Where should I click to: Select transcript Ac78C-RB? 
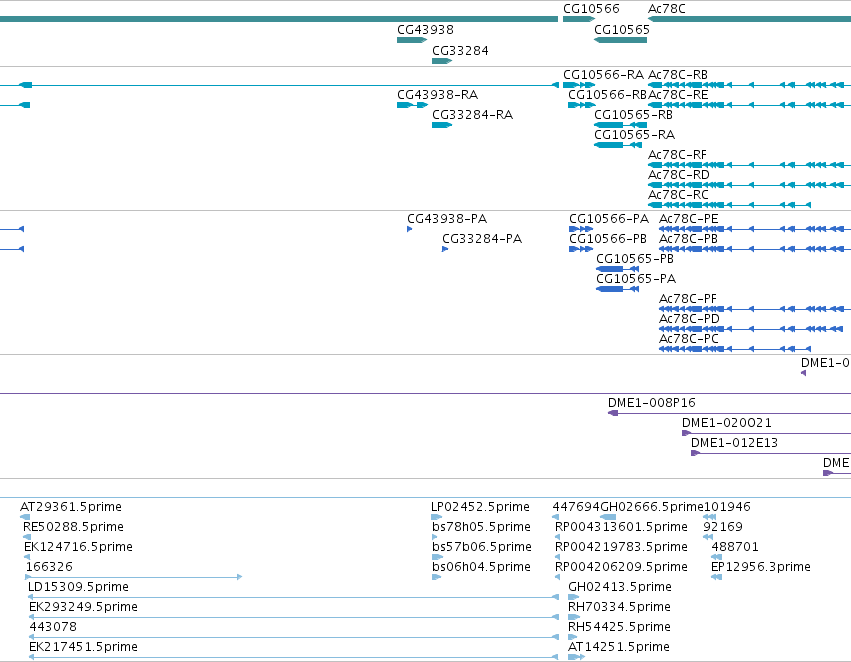click(678, 75)
